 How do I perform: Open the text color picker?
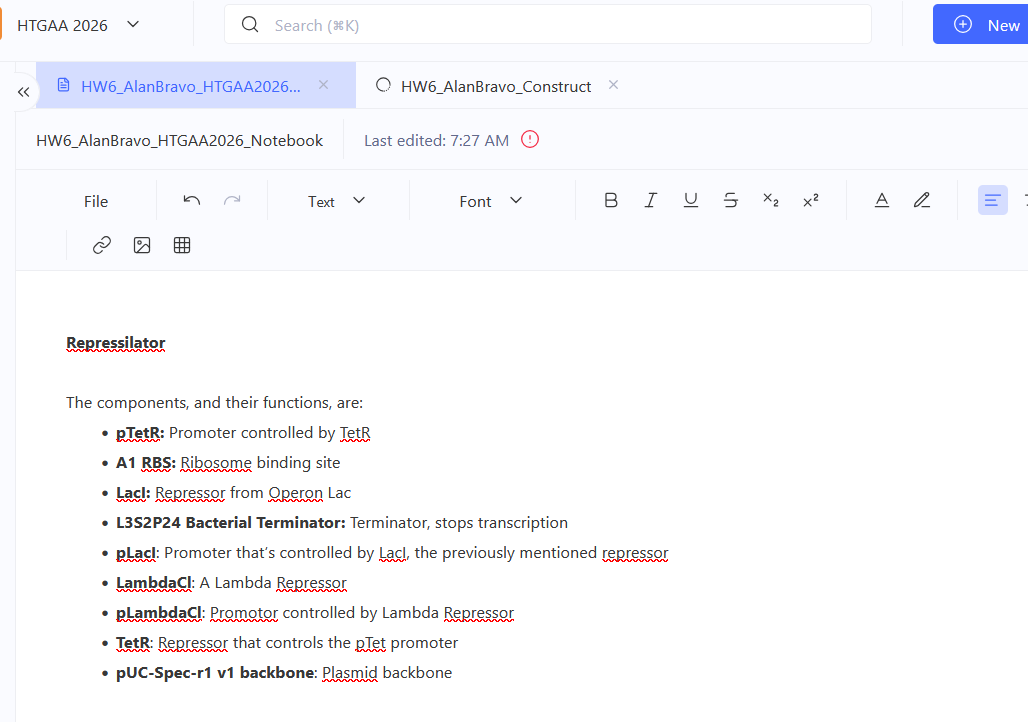[882, 201]
